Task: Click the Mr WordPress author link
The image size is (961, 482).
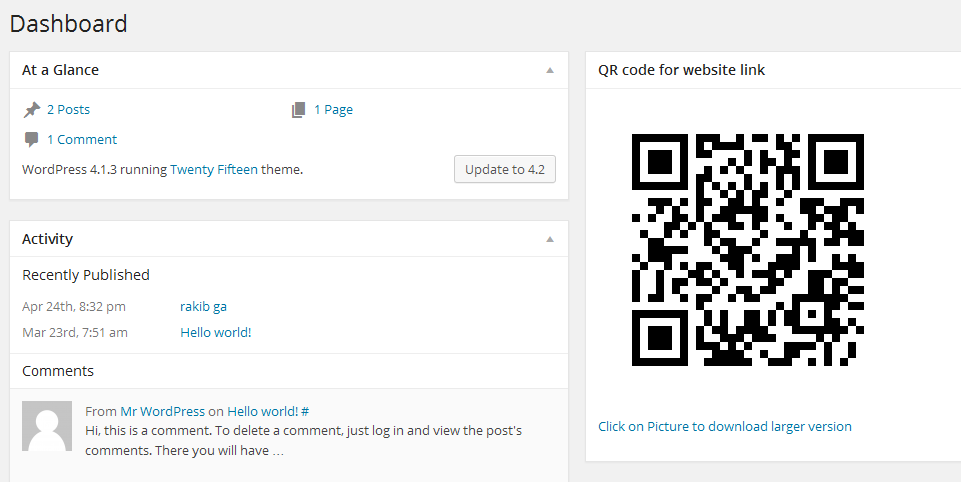Action: coord(162,411)
